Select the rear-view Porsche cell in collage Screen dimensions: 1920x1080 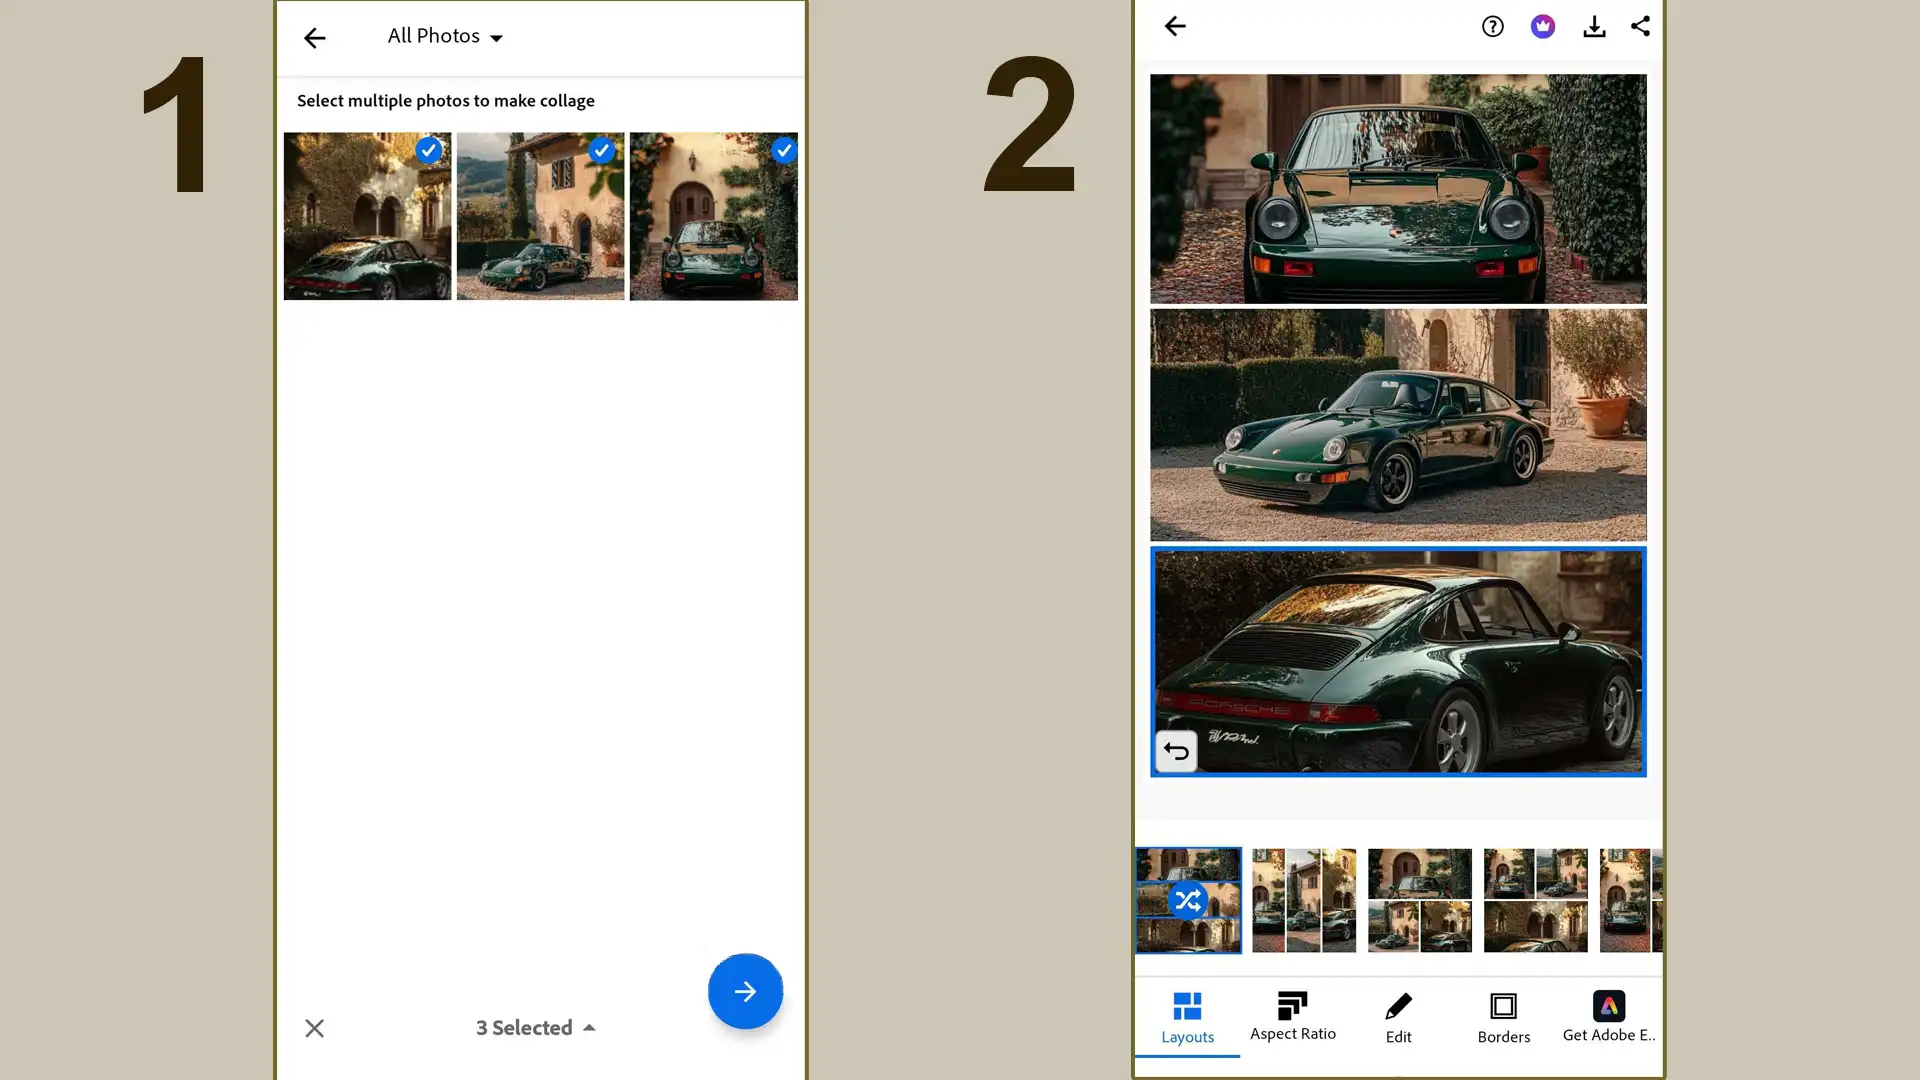[1398, 662]
